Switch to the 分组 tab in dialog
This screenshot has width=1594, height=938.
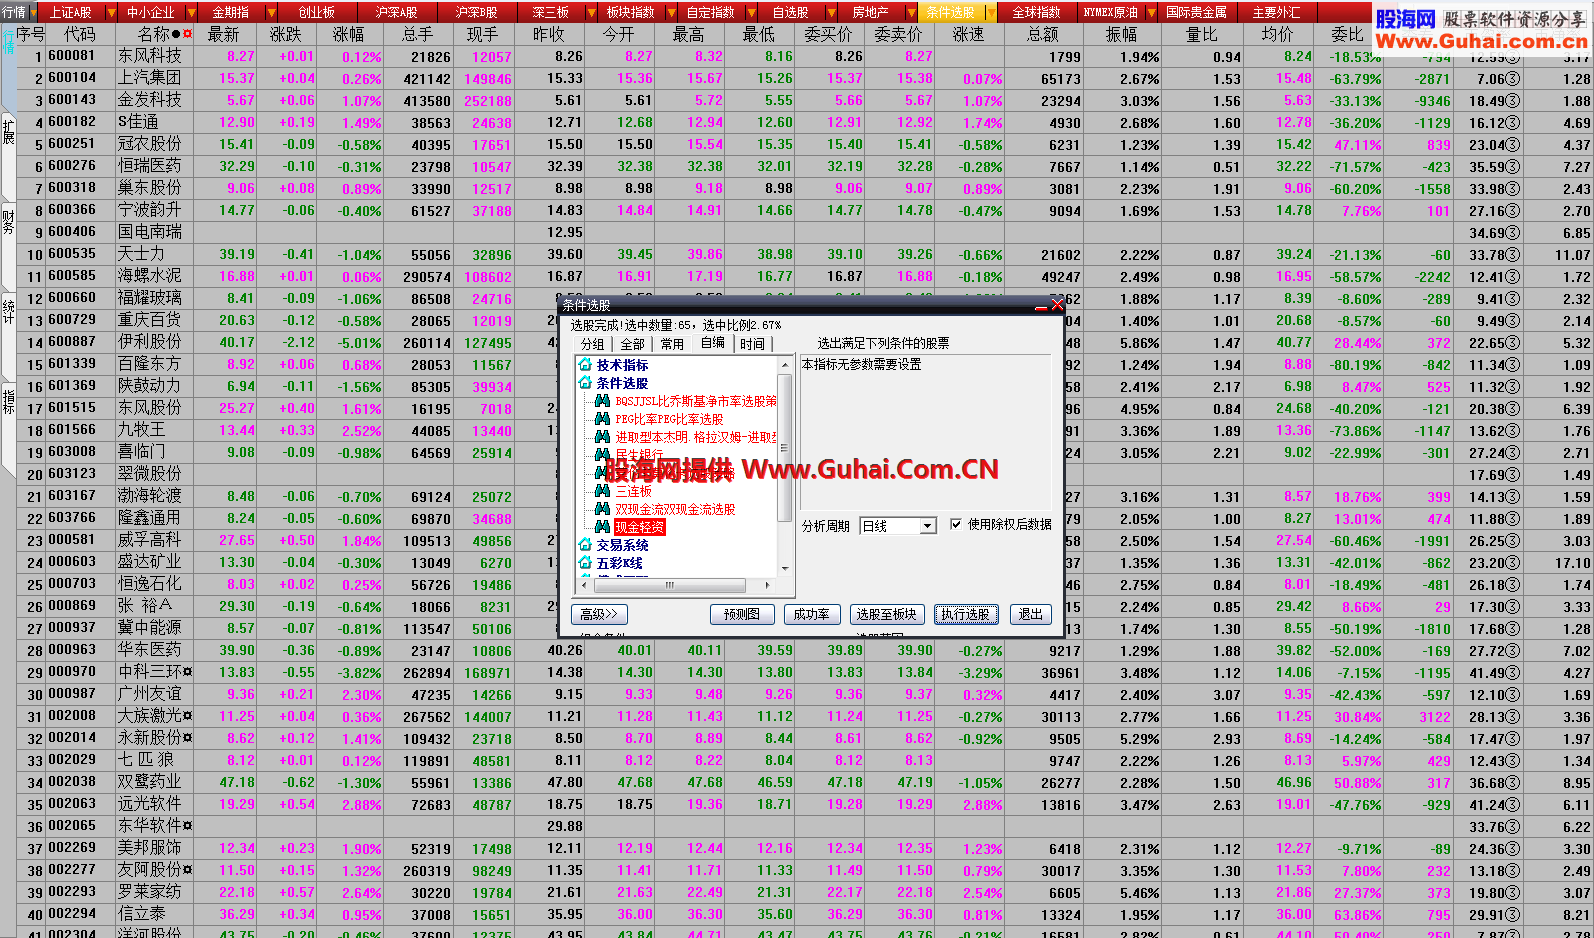[x=593, y=344]
